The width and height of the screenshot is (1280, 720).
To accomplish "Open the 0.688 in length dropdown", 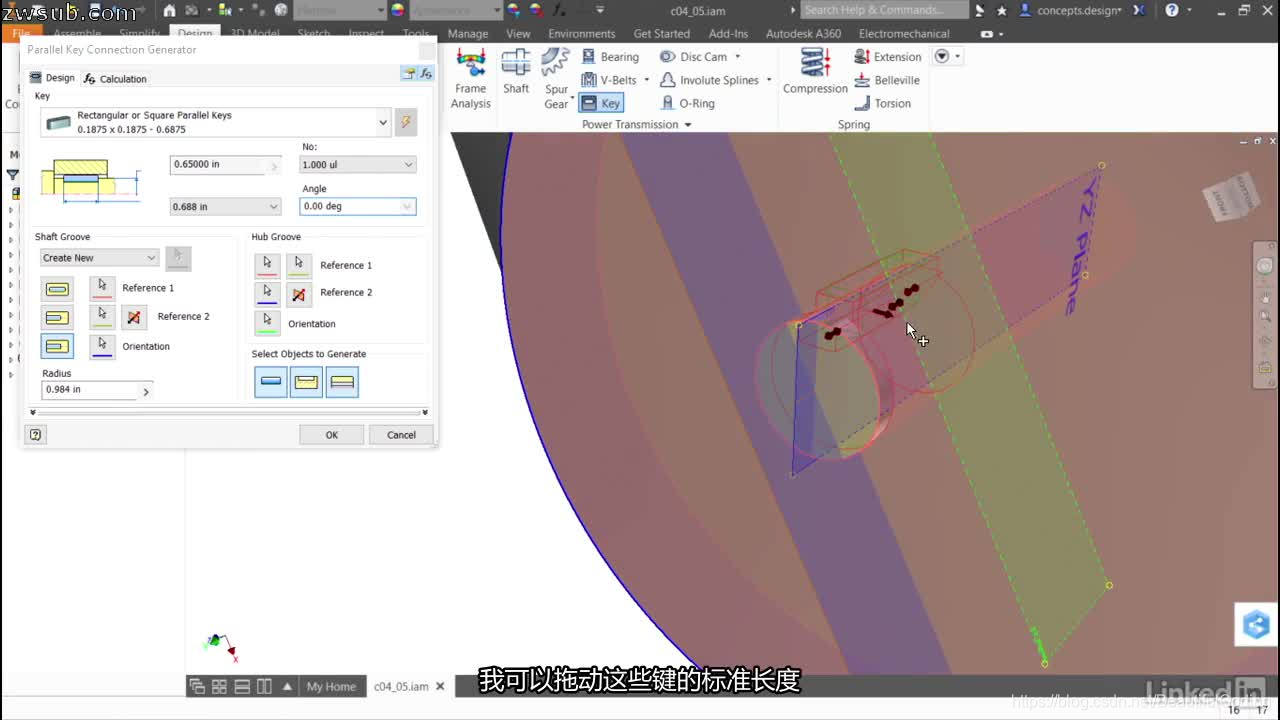I will tap(273, 207).
